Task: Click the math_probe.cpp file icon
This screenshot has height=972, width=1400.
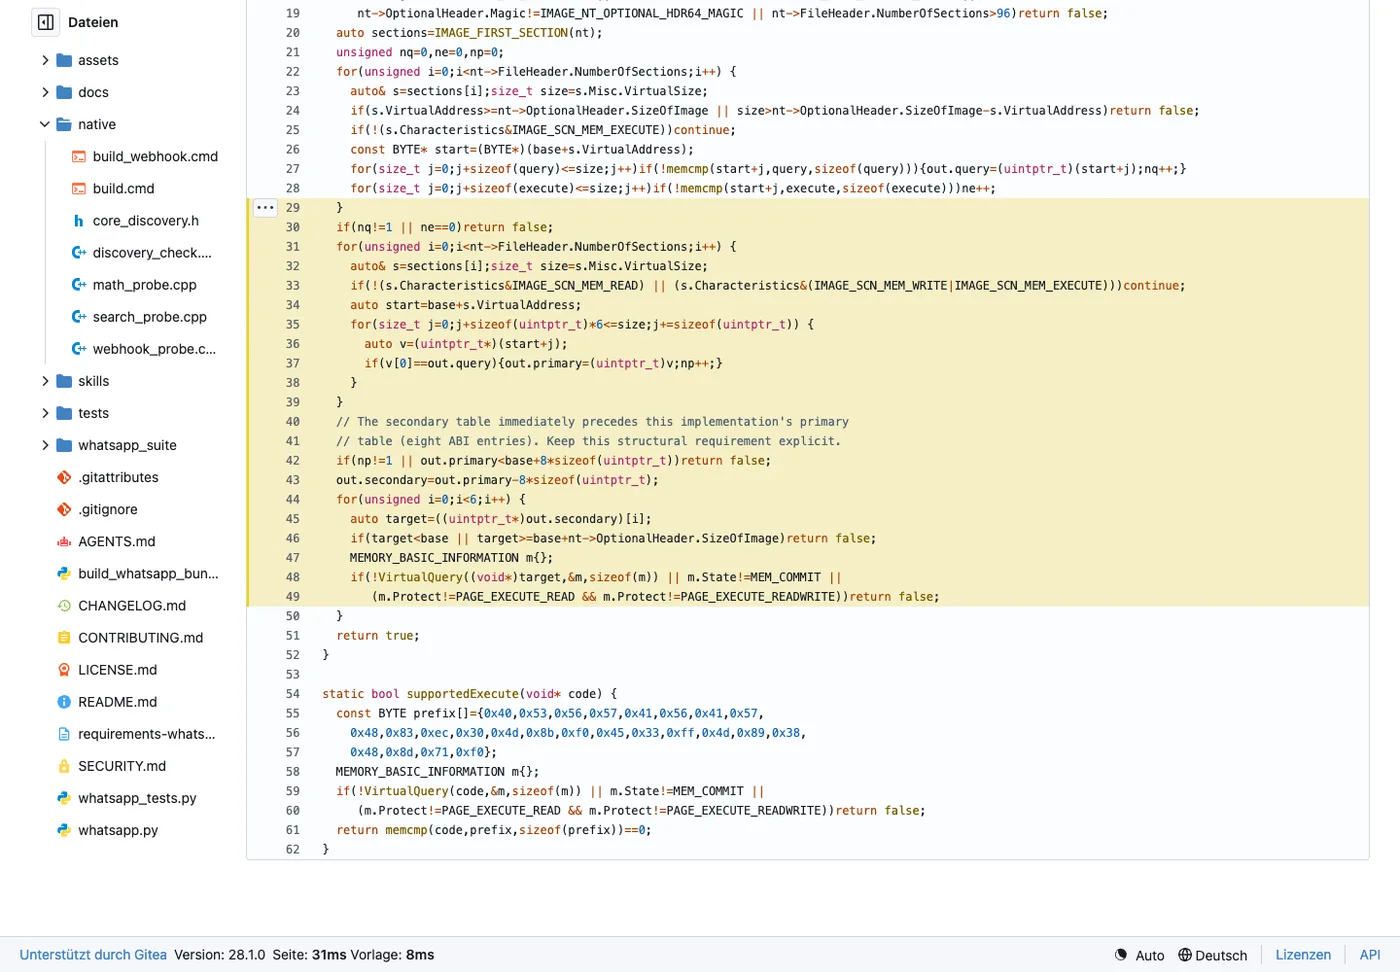Action: coord(79,284)
